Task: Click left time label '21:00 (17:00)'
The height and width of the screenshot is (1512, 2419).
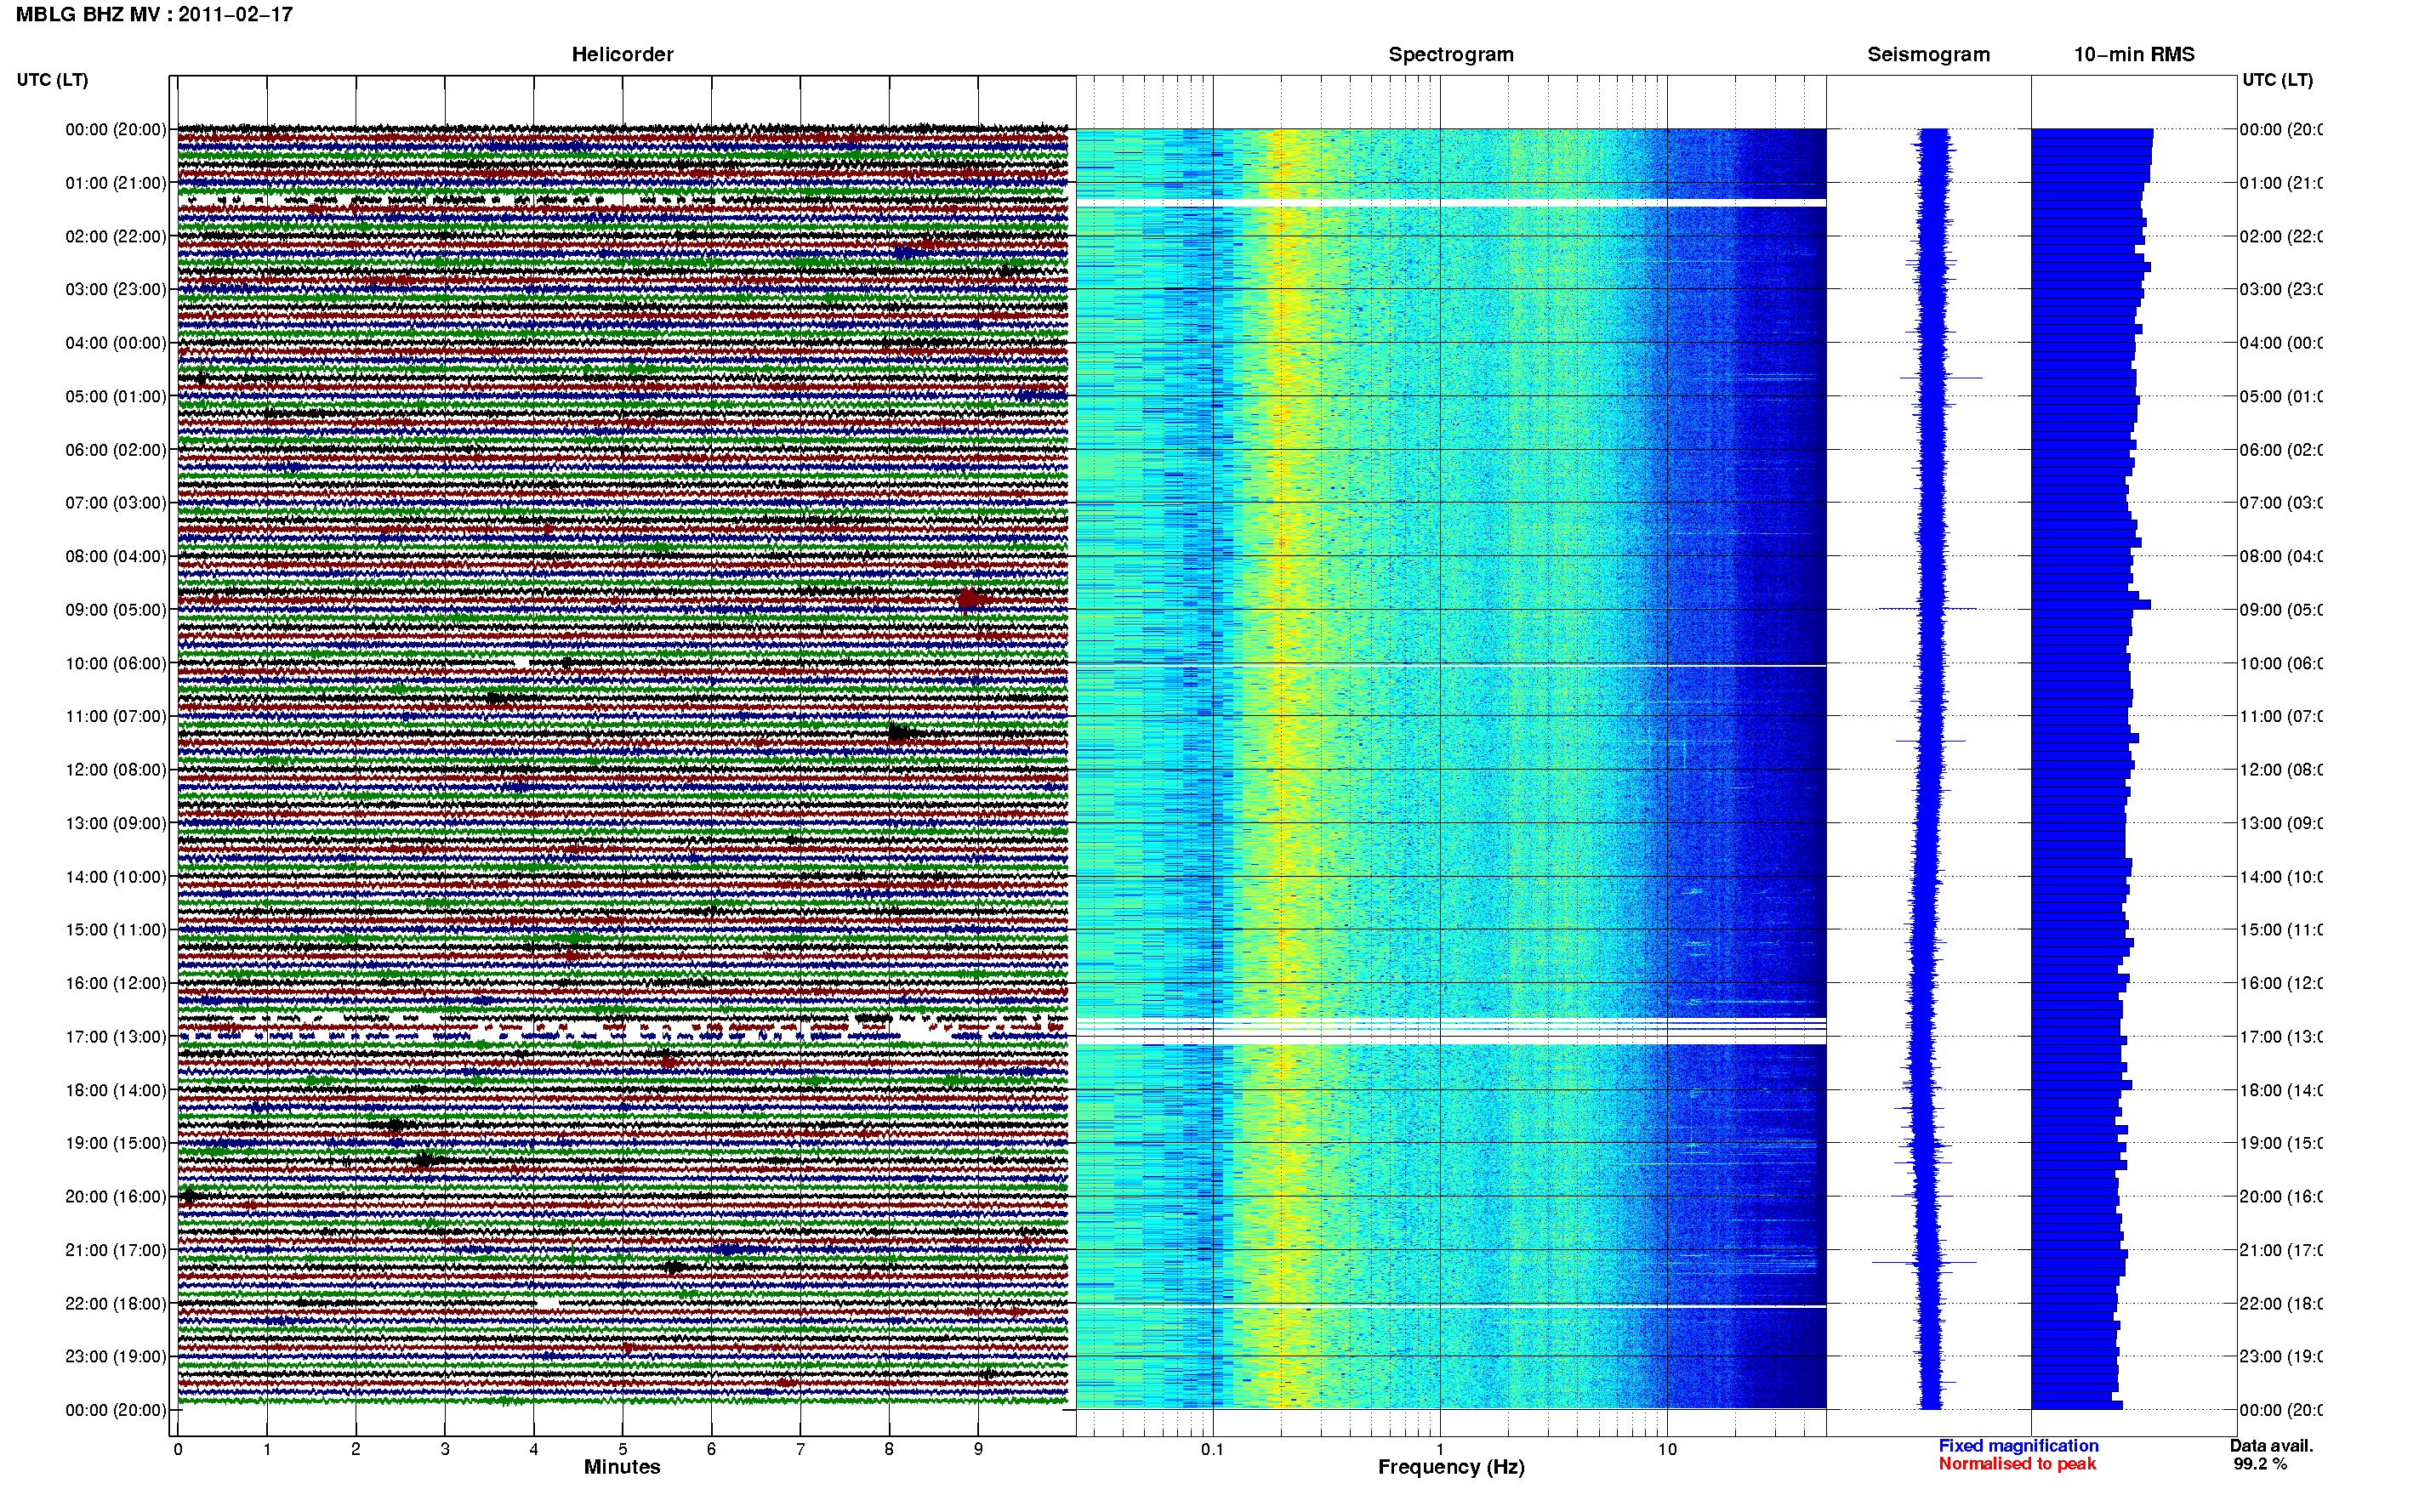Action: click(x=116, y=1250)
